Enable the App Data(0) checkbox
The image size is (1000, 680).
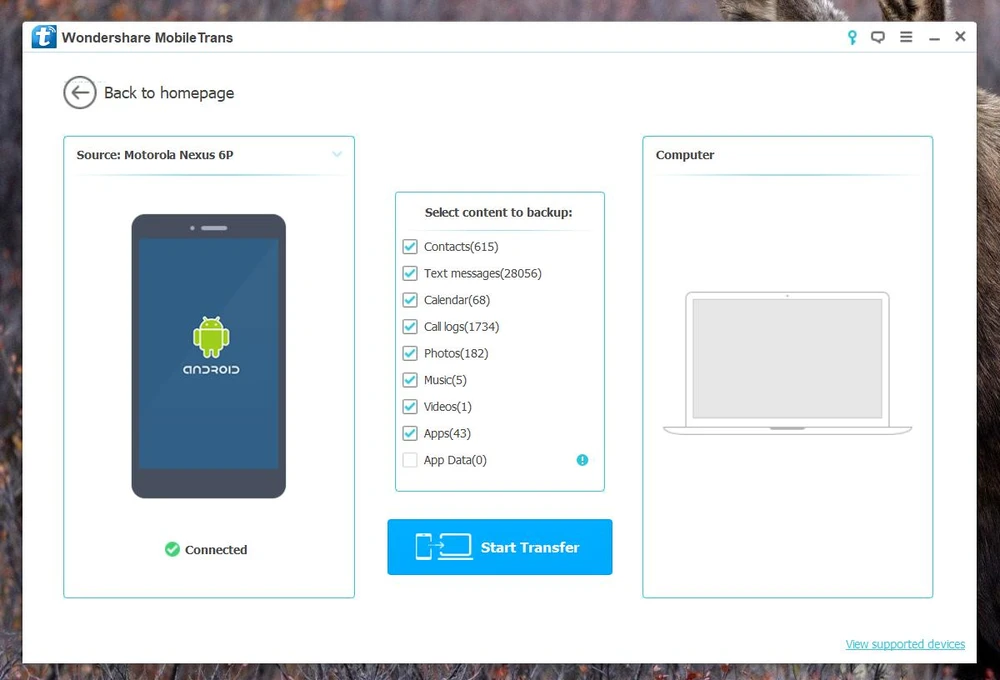point(410,460)
